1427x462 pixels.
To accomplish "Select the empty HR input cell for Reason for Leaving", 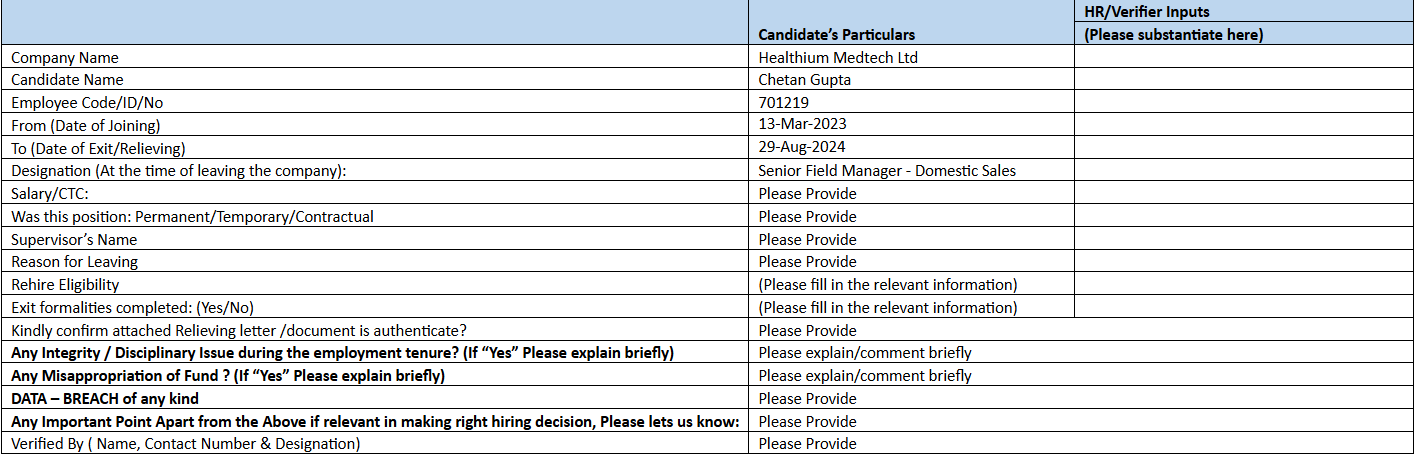I will [1244, 262].
